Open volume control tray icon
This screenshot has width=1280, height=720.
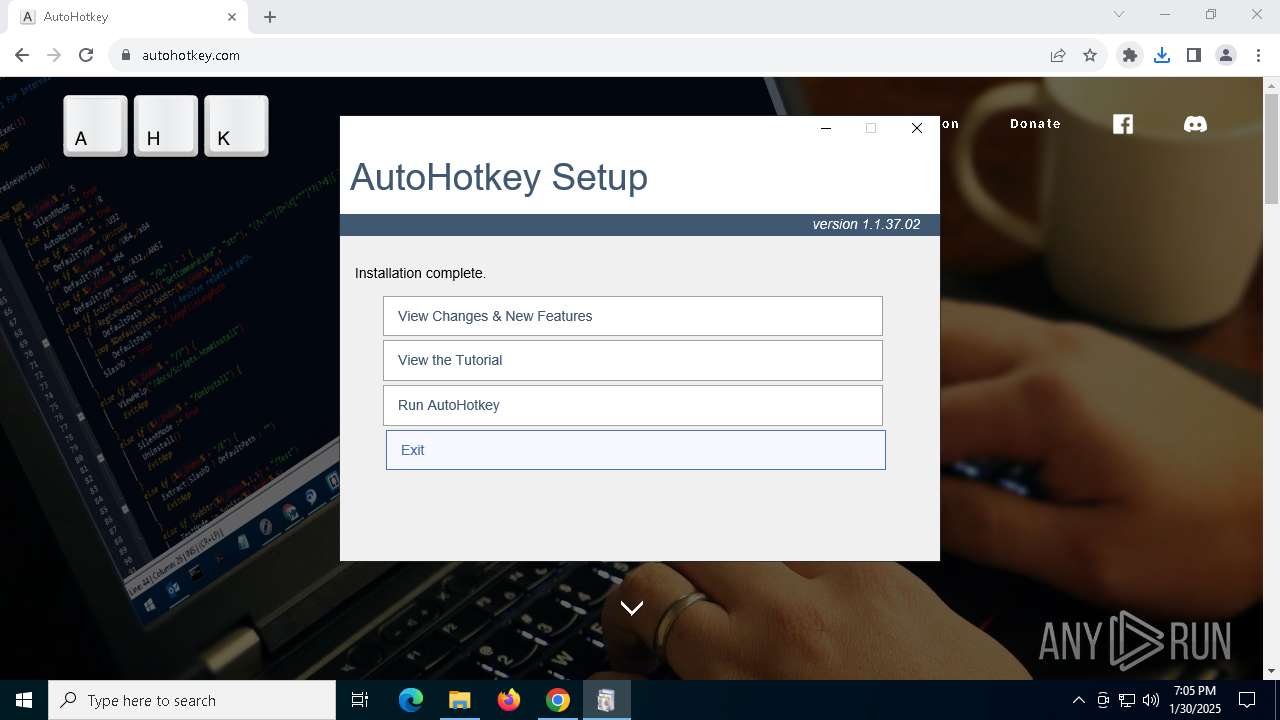1151,700
